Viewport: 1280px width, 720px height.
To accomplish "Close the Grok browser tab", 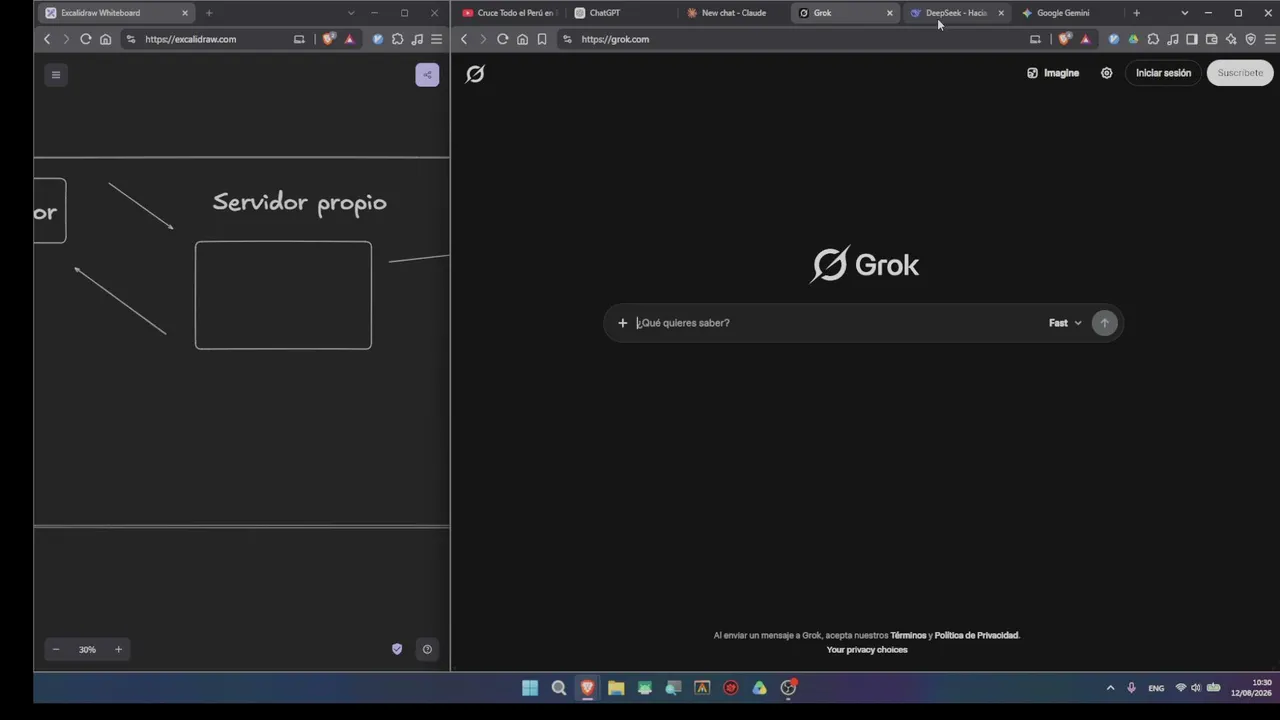I will (x=890, y=13).
